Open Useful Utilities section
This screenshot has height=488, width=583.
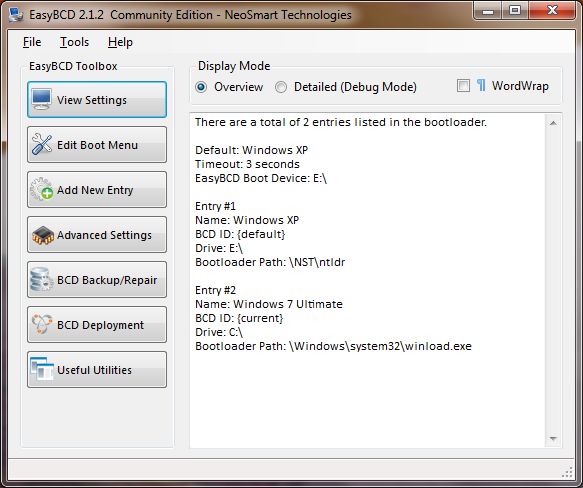tap(97, 369)
